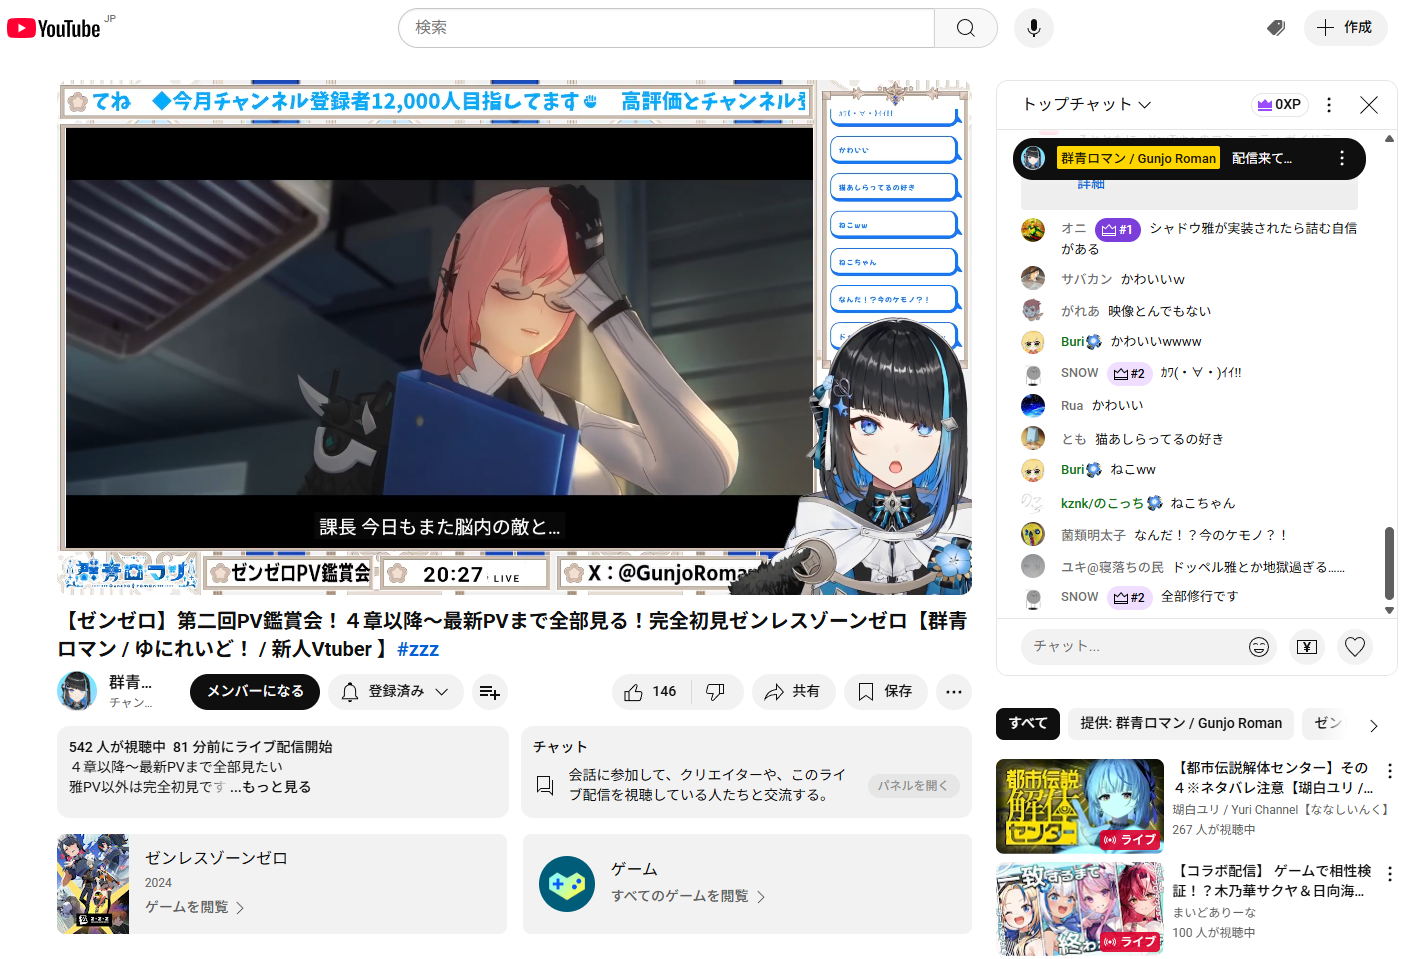Viewport: 1402px width, 959px height.
Task: Open menu for 都市伝説解体センター video
Action: click(x=1389, y=771)
